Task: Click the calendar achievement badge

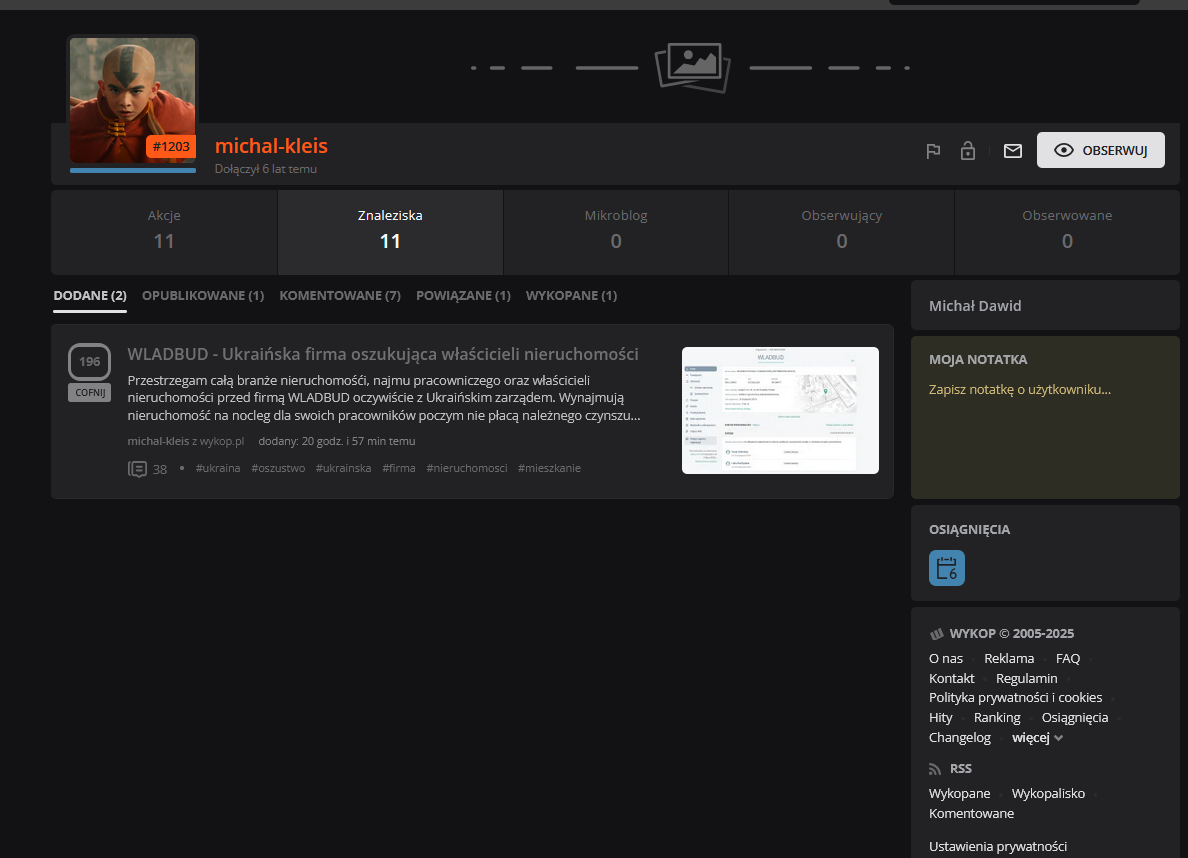Action: 946,568
